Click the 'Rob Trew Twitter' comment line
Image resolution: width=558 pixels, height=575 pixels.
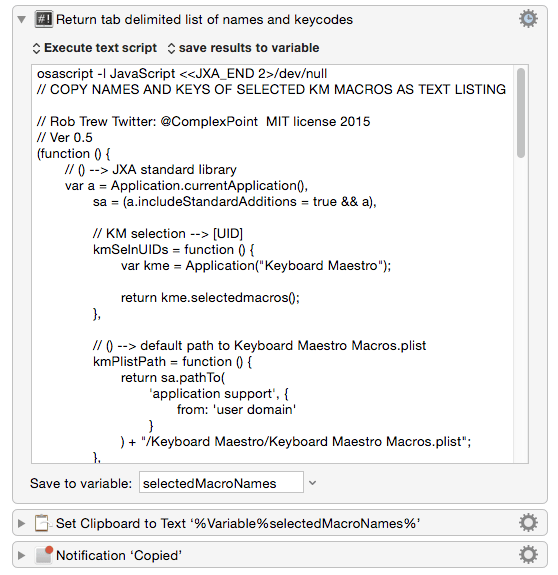tap(203, 122)
